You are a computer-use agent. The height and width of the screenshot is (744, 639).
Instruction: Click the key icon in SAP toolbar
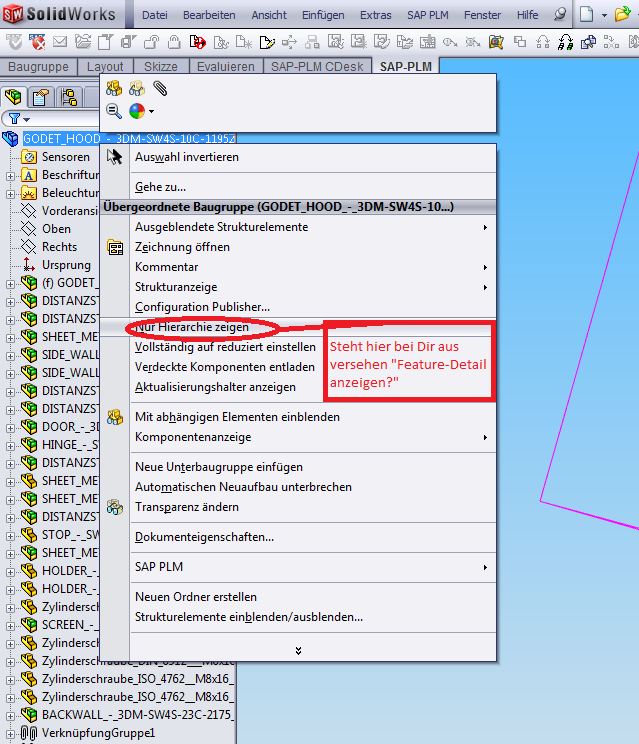450,42
